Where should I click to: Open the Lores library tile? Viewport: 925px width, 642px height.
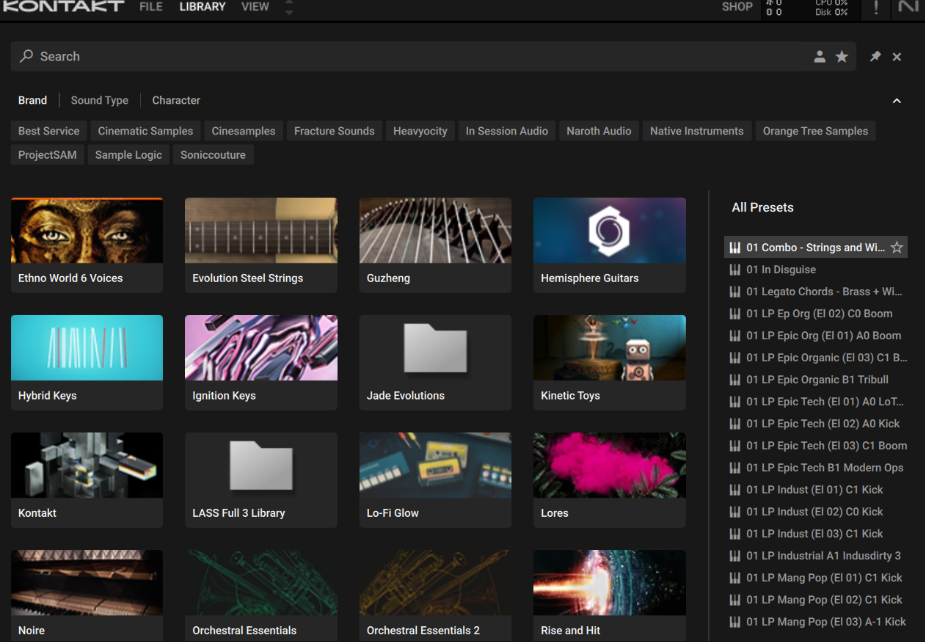[x=609, y=480]
